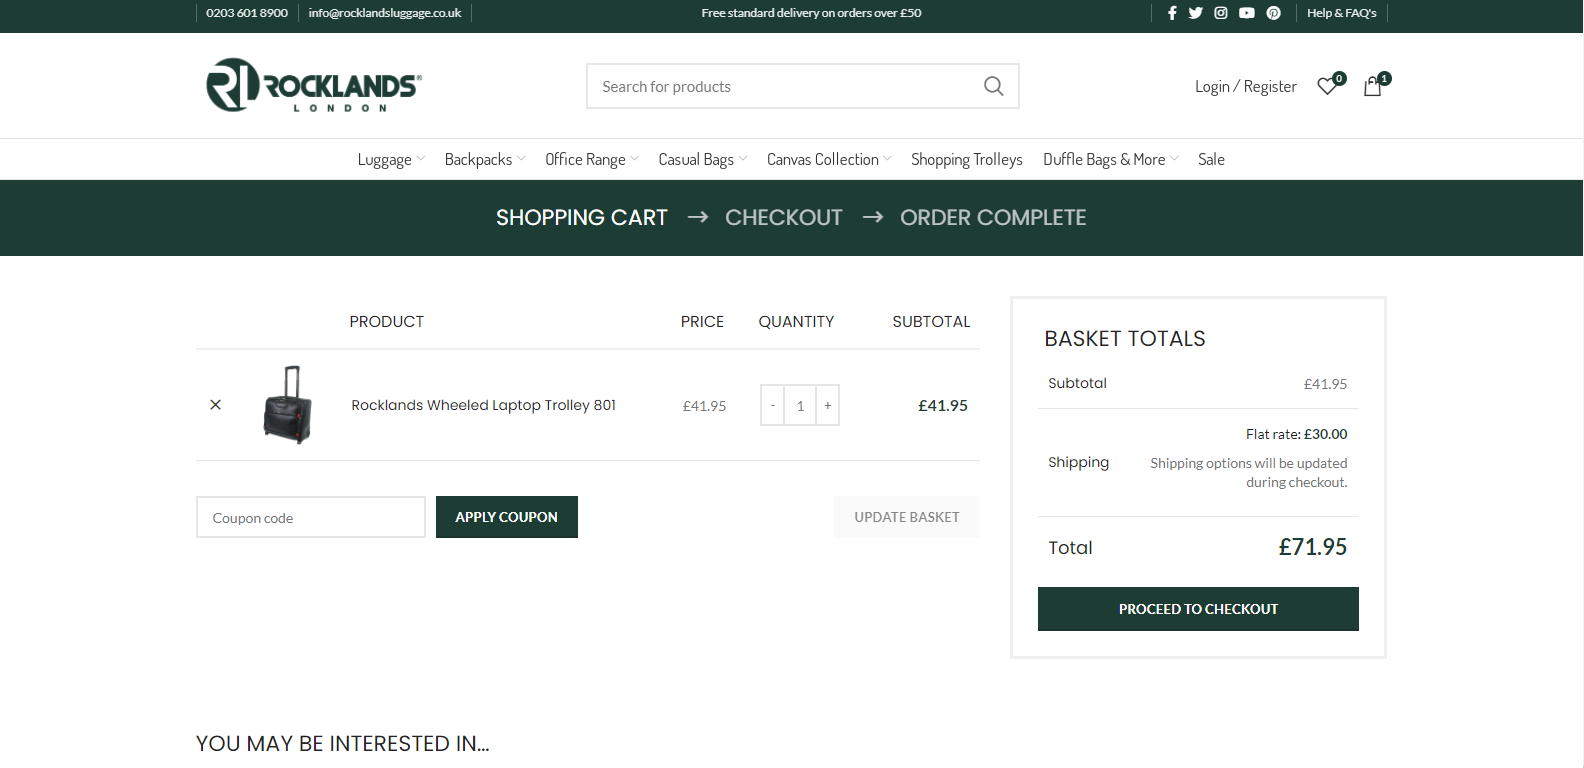Click the You May Be Interested In heading
Image resolution: width=1584 pixels, height=768 pixels.
point(343,744)
